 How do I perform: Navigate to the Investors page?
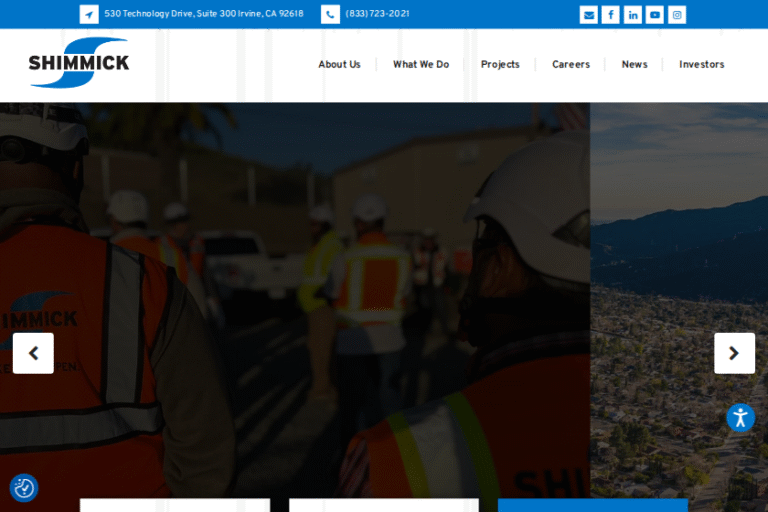point(701,64)
